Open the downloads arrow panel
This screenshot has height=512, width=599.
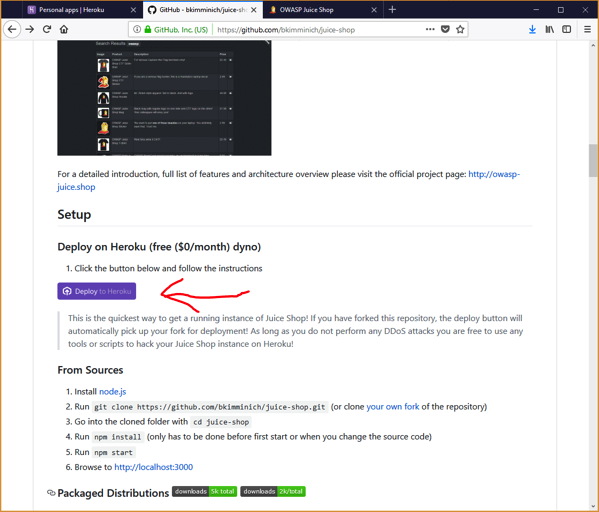tap(532, 29)
